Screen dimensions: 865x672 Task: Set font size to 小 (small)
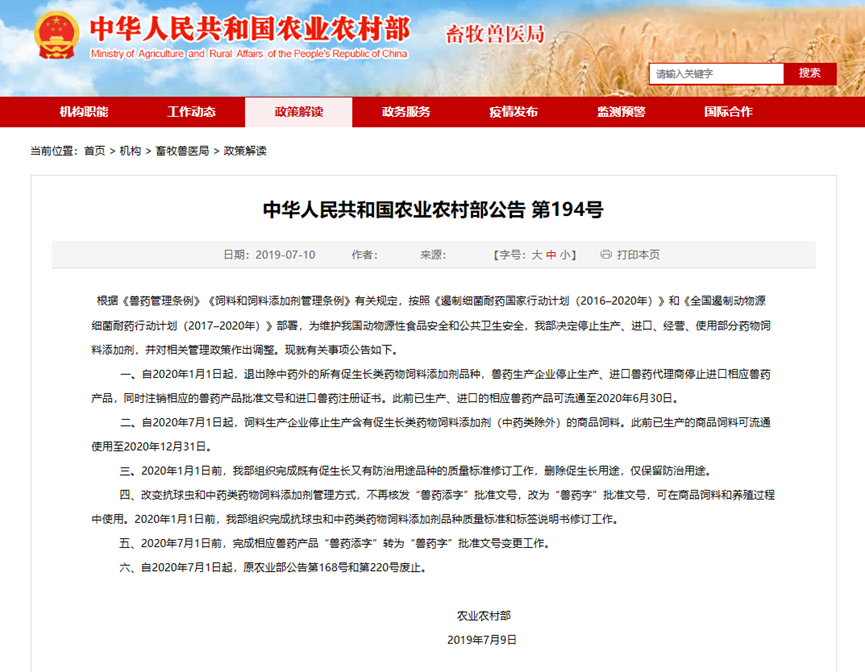click(565, 255)
